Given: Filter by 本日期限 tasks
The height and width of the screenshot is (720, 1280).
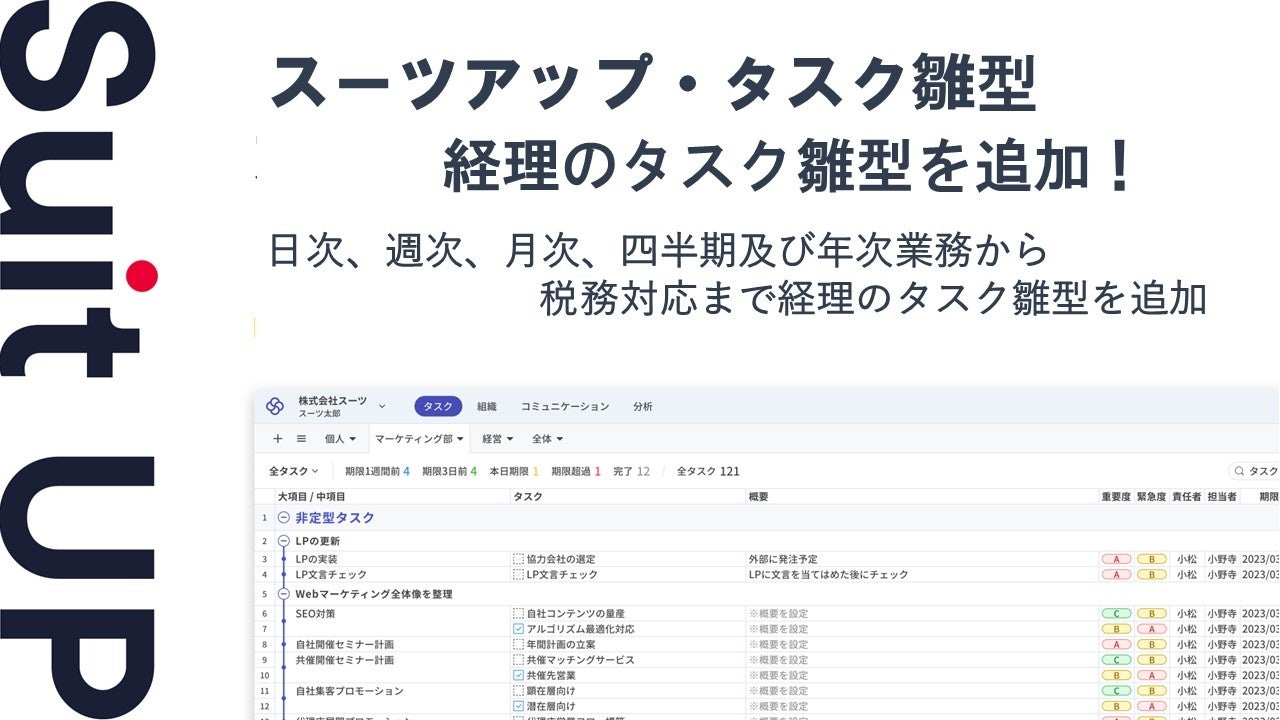Looking at the screenshot, I should tap(513, 471).
